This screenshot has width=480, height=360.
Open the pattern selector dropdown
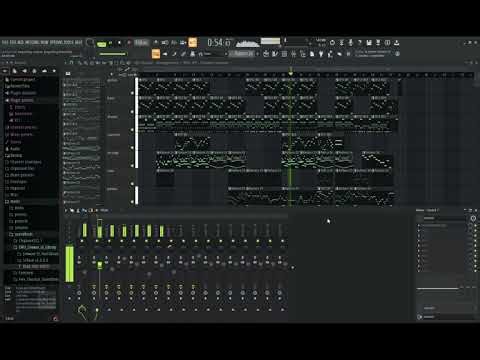pos(244,54)
